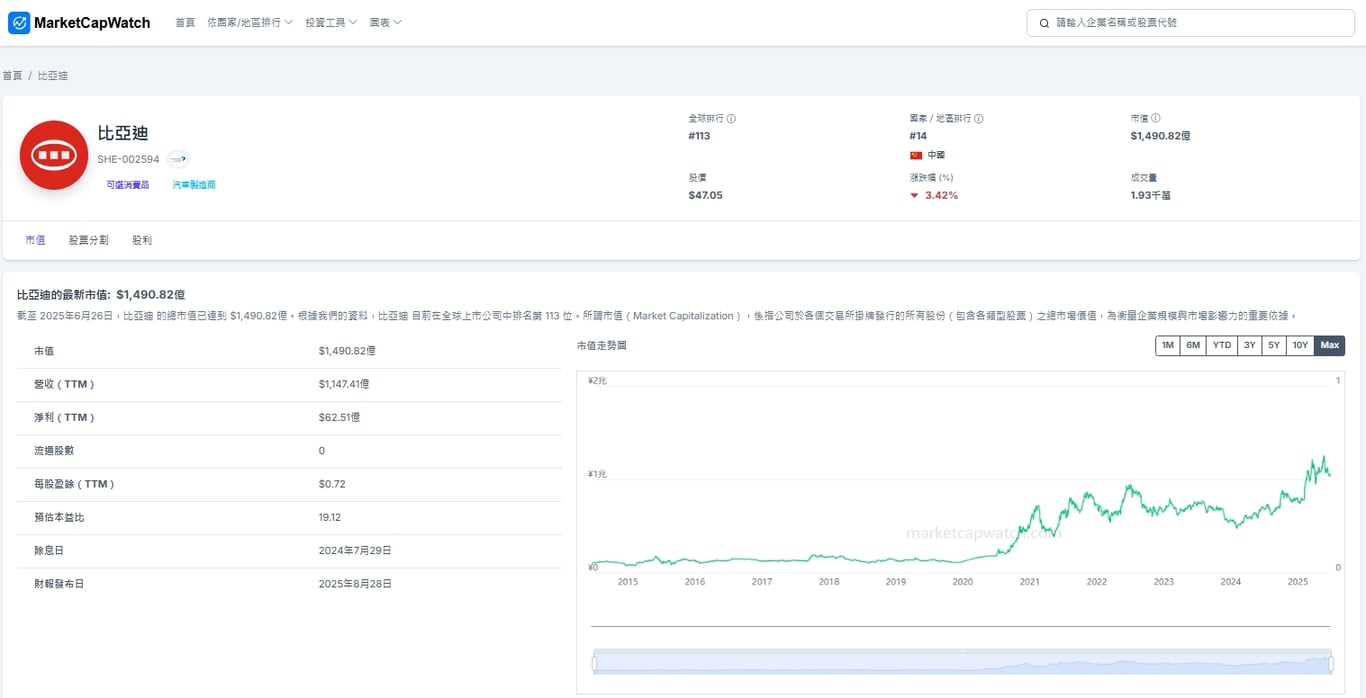Click the net income value $62.51億
1366x698 pixels.
click(x=339, y=417)
